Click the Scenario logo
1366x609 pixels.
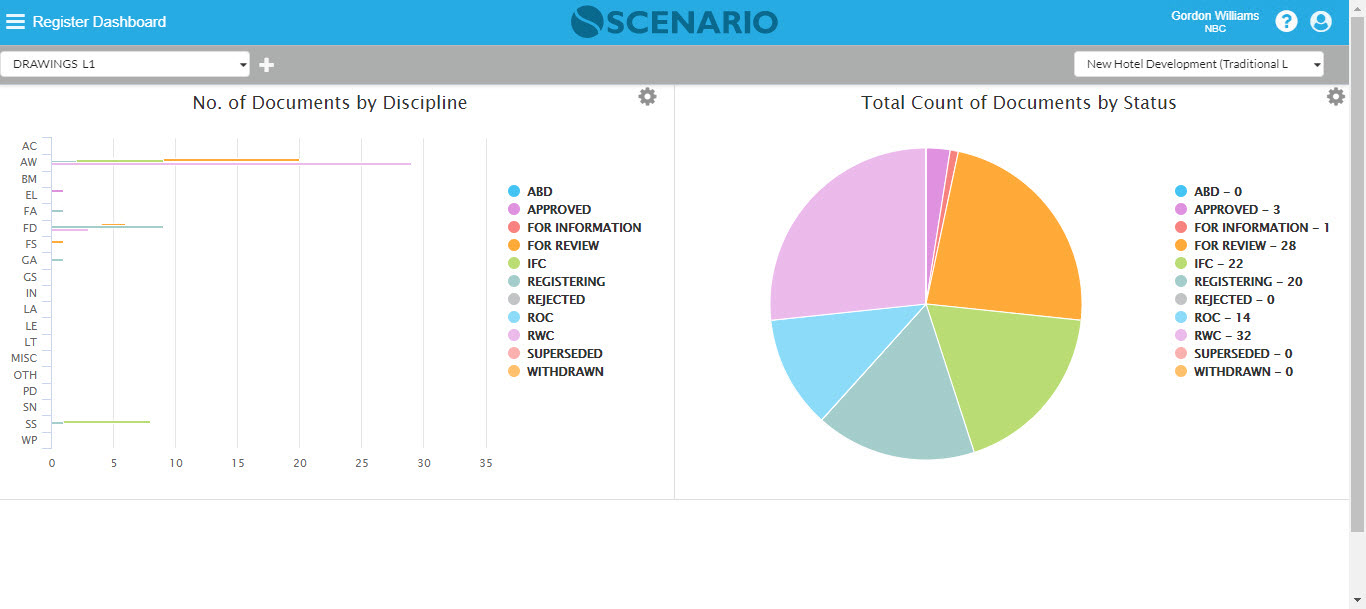pyautogui.click(x=674, y=21)
